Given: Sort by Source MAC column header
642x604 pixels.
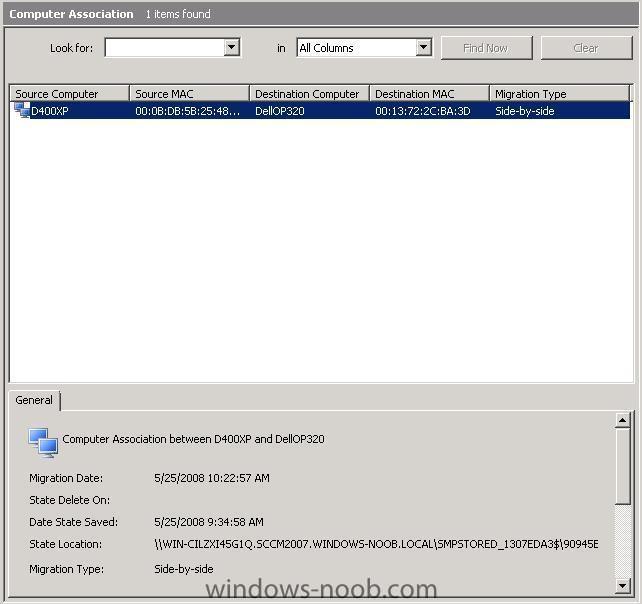Looking at the screenshot, I should point(190,94).
